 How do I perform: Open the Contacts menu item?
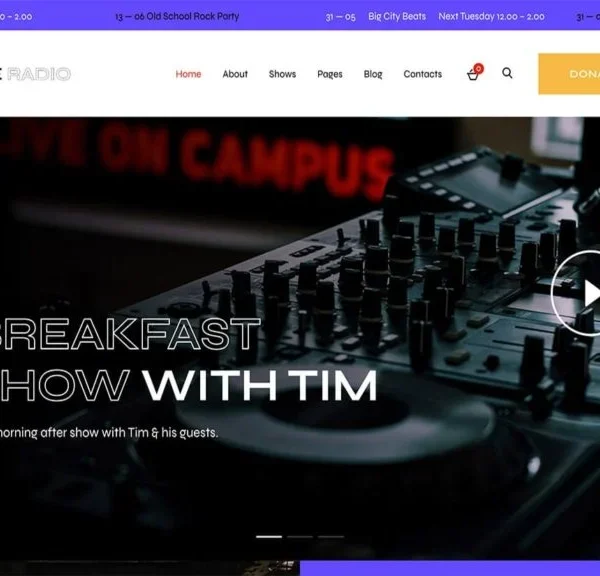coord(423,74)
